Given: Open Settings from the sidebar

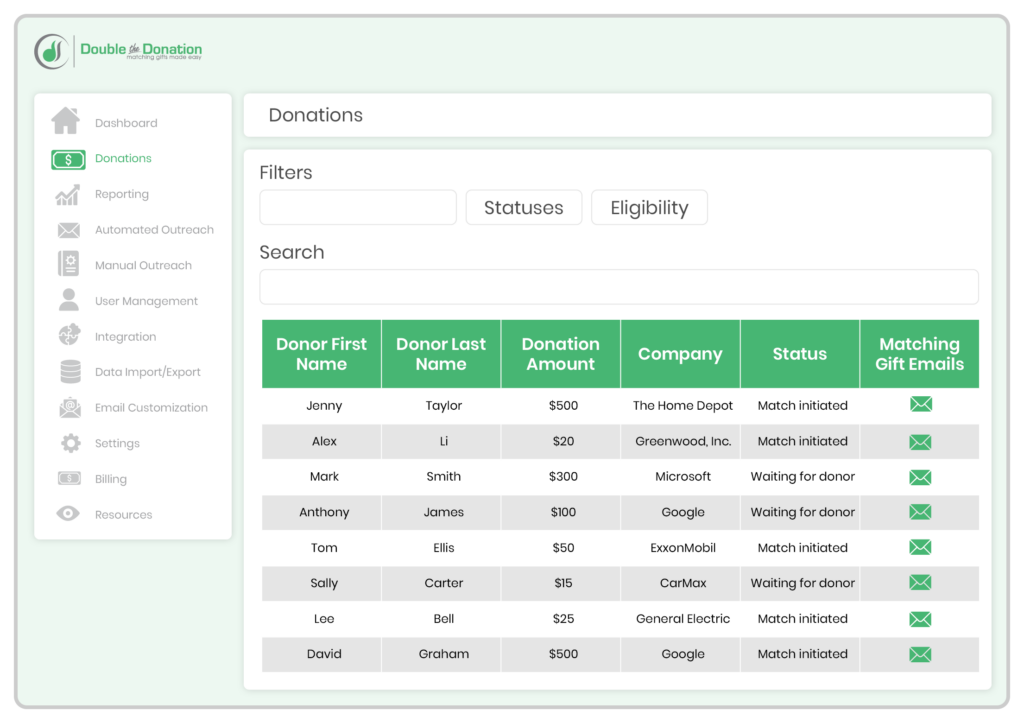Looking at the screenshot, I should pyautogui.click(x=117, y=443).
